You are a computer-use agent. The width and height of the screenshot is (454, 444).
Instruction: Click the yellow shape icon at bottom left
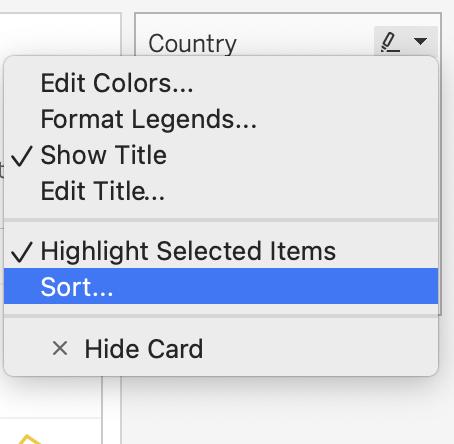[29, 439]
